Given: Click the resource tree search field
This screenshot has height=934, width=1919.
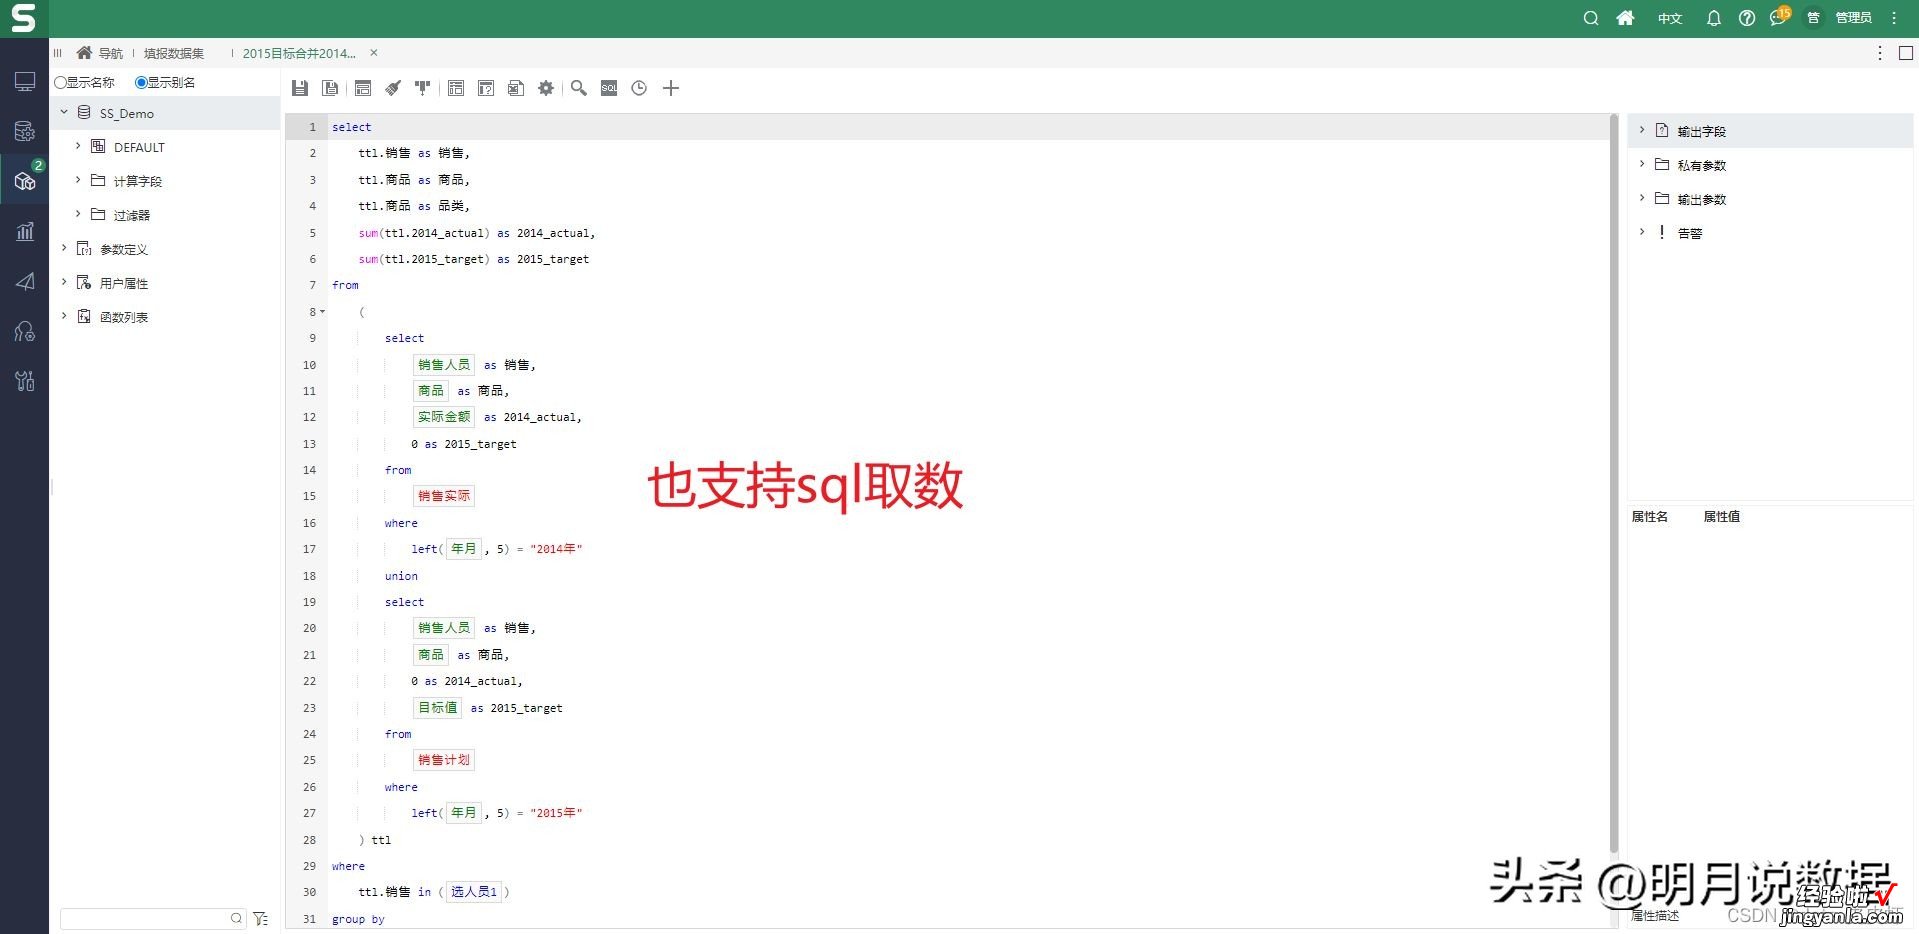Looking at the screenshot, I should (153, 918).
